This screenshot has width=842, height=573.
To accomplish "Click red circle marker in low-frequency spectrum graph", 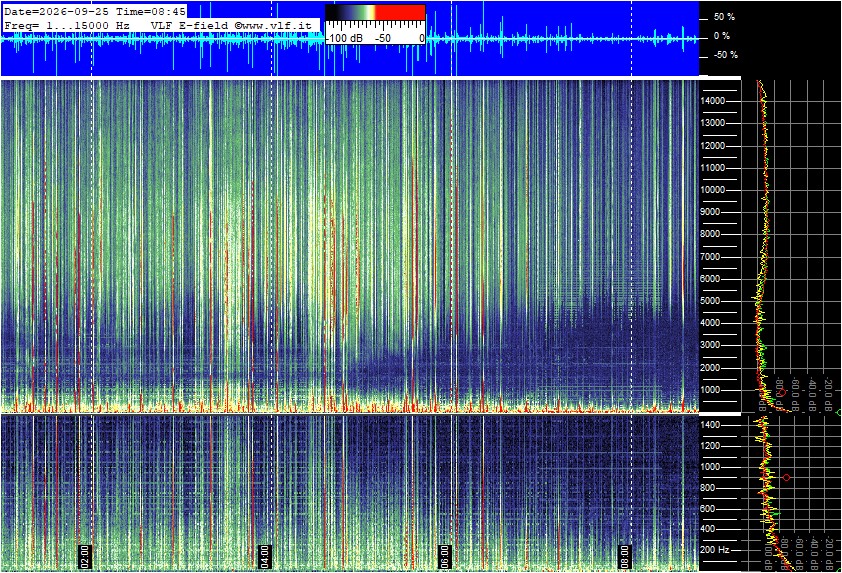I will click(x=787, y=477).
